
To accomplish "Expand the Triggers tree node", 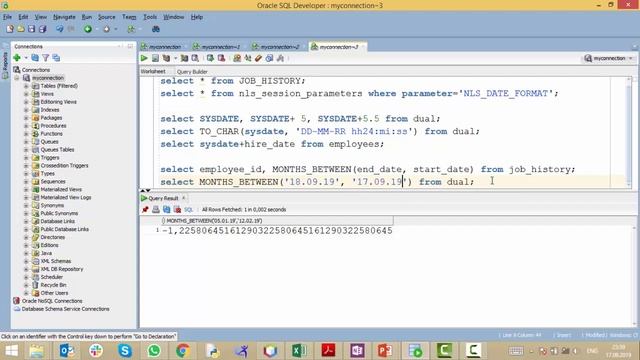I will pyautogui.click(x=26, y=158).
